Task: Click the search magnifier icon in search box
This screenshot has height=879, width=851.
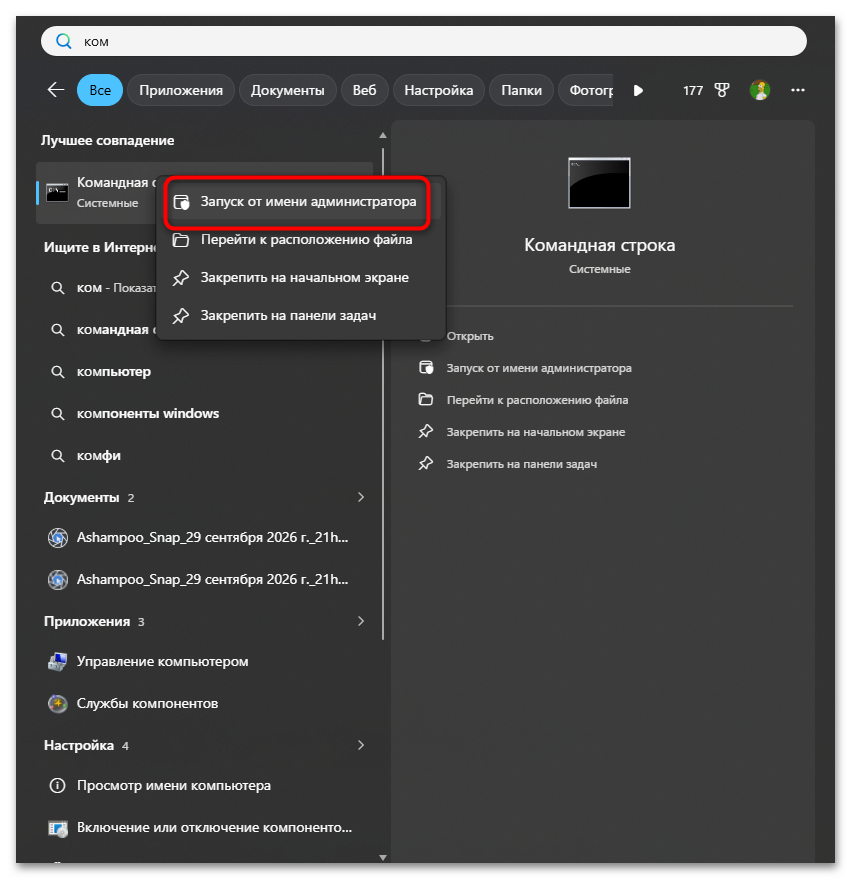Action: pos(63,41)
